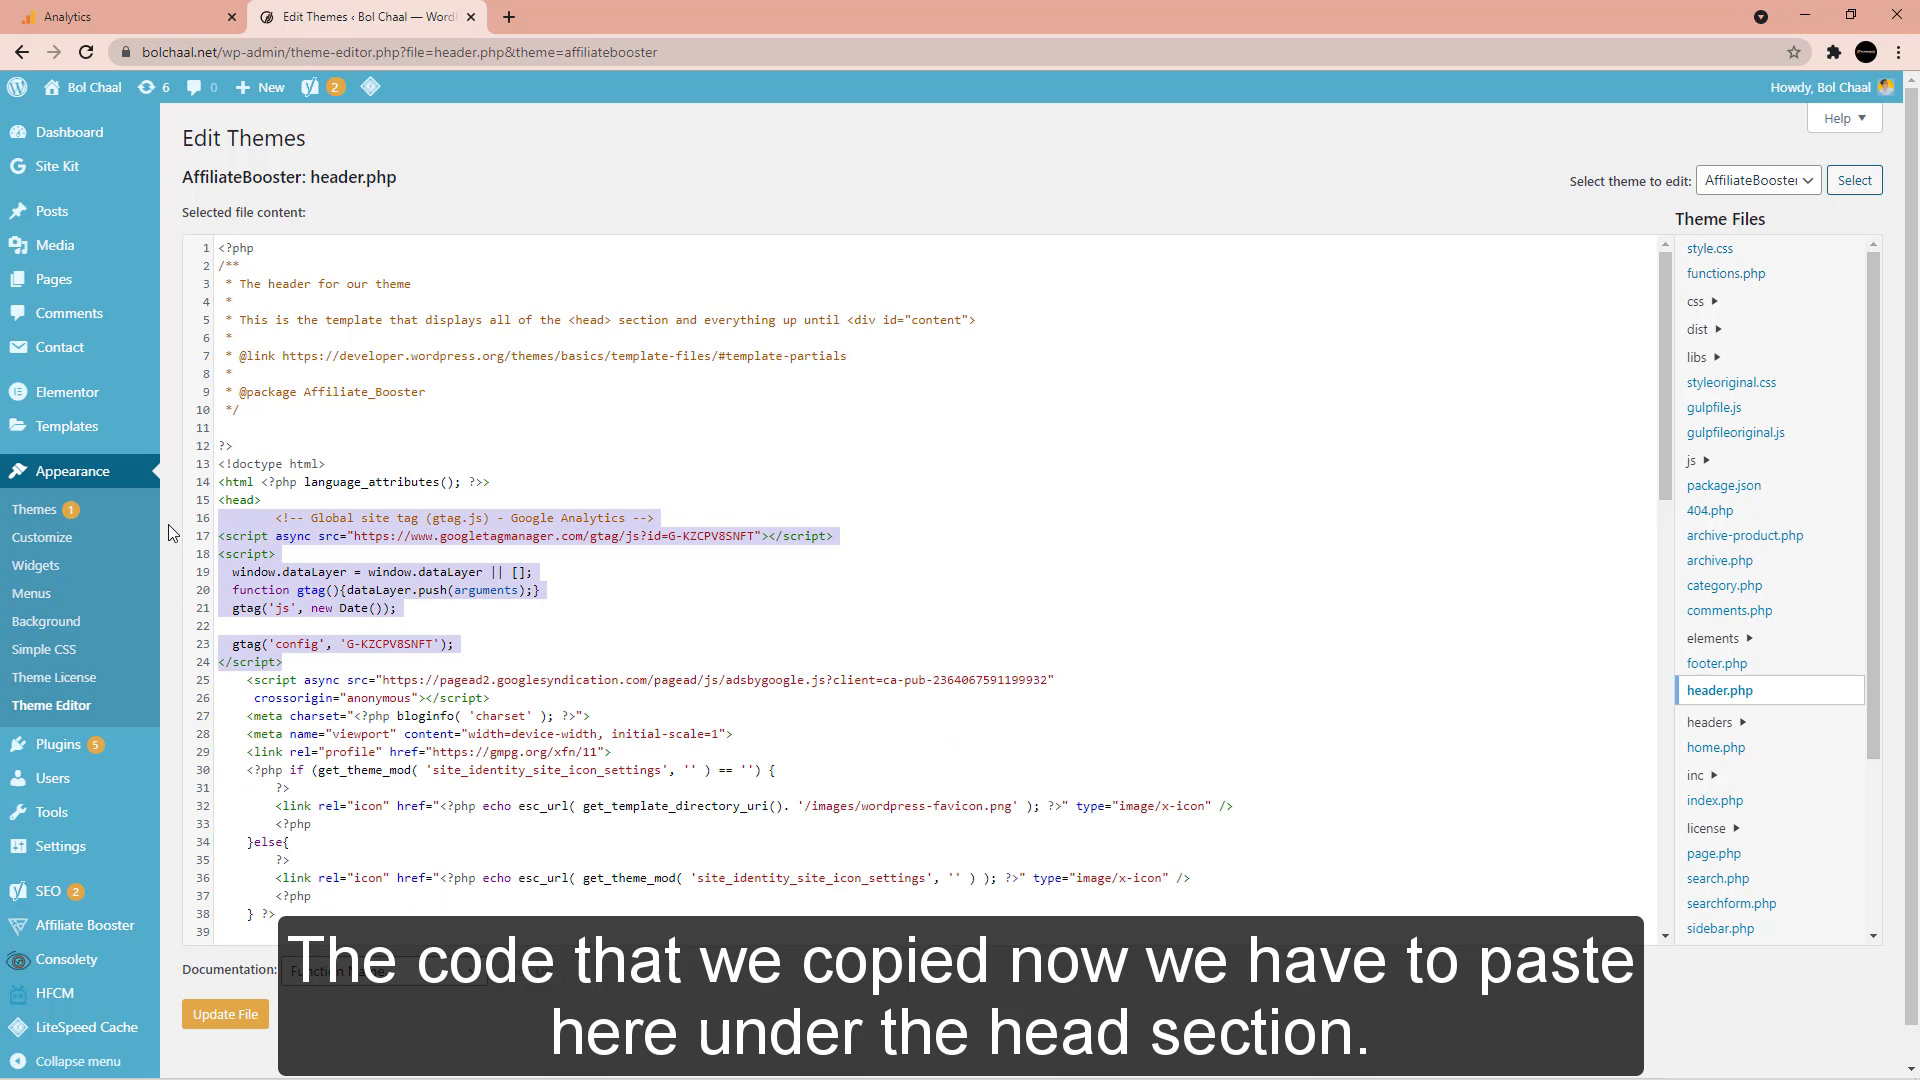This screenshot has width=1920, height=1080.
Task: Open Simple CSS submenu item
Action: [44, 649]
